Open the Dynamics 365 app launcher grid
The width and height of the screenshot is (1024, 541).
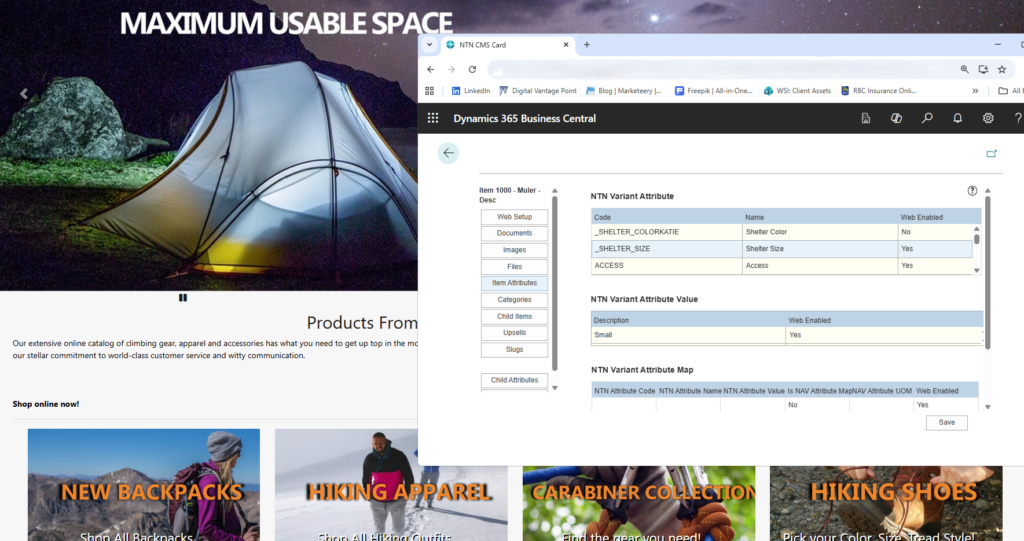coord(432,118)
